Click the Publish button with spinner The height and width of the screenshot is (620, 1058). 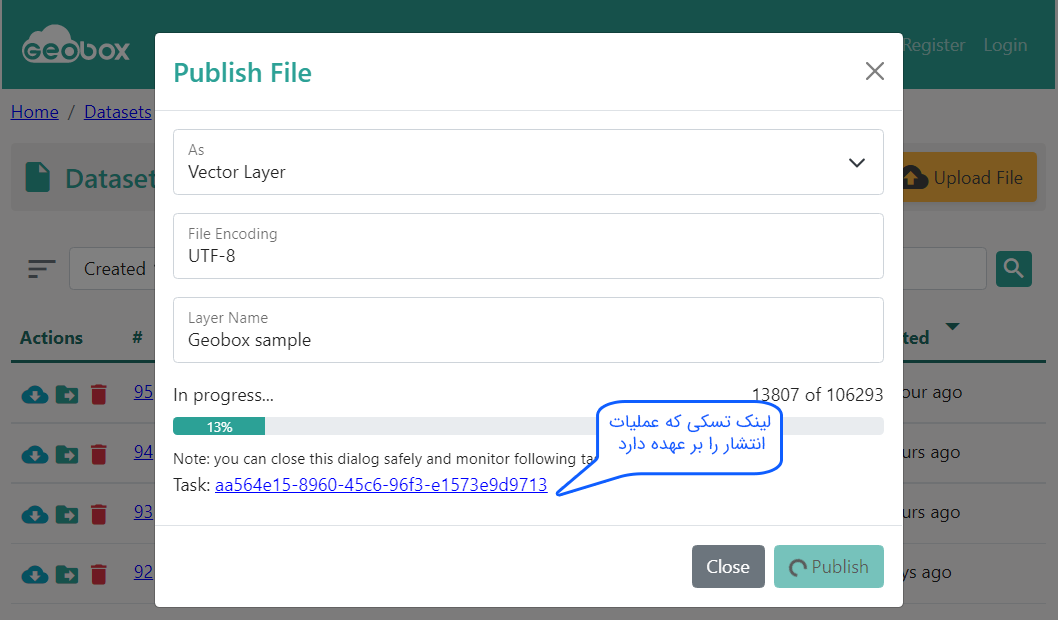828,566
